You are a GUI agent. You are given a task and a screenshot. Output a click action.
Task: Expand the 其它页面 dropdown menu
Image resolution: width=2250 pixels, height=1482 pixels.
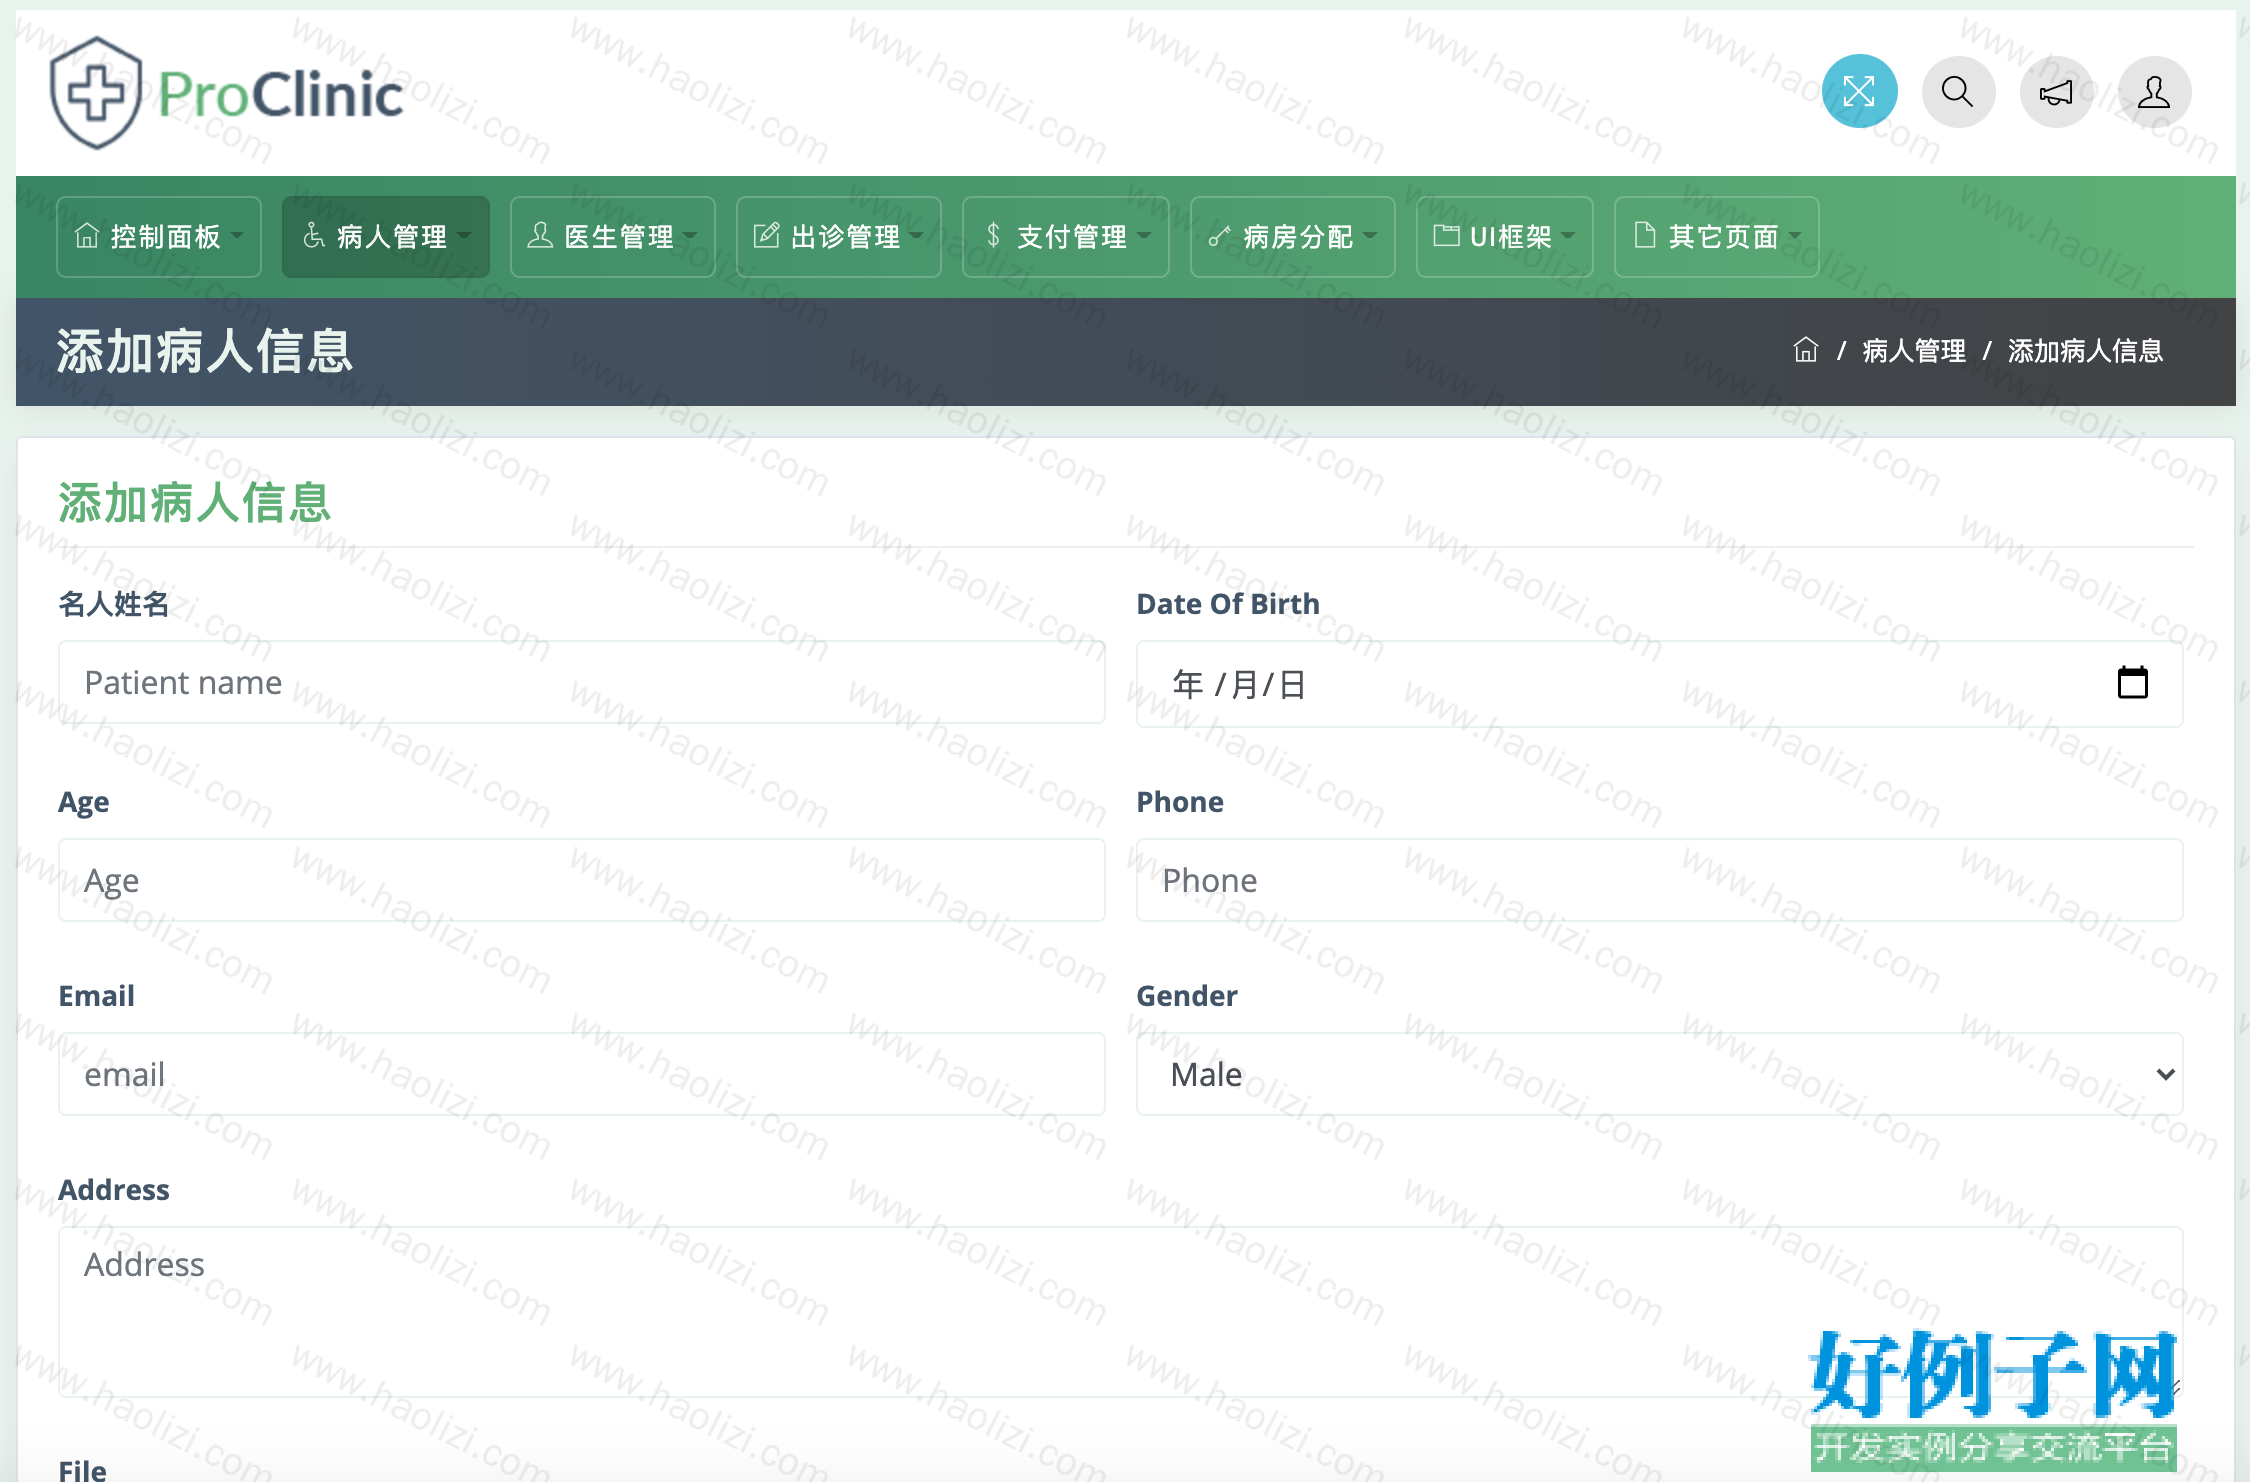click(x=1716, y=237)
